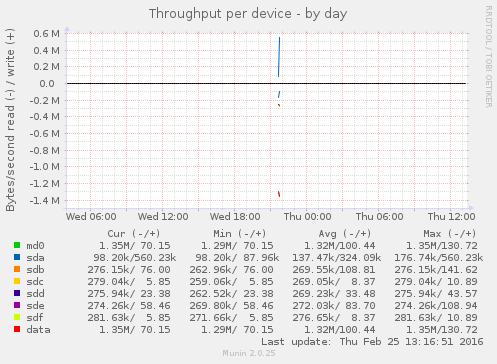Click the sdb current value '276.15k/ 76.00'

tap(129, 270)
